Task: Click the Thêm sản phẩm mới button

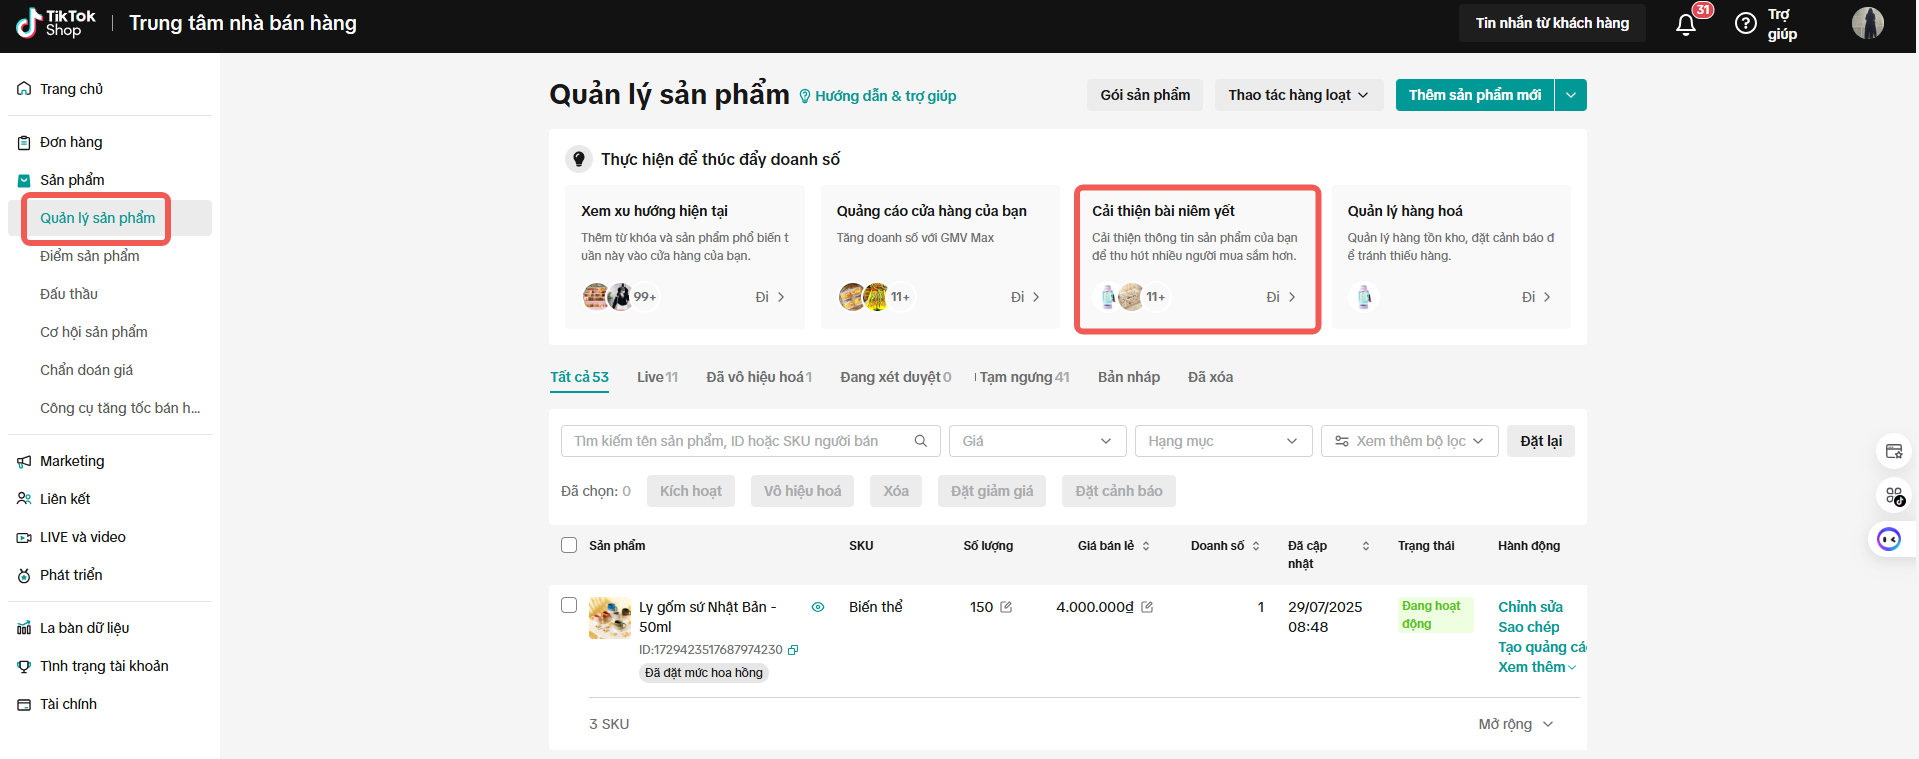Action: click(1474, 95)
